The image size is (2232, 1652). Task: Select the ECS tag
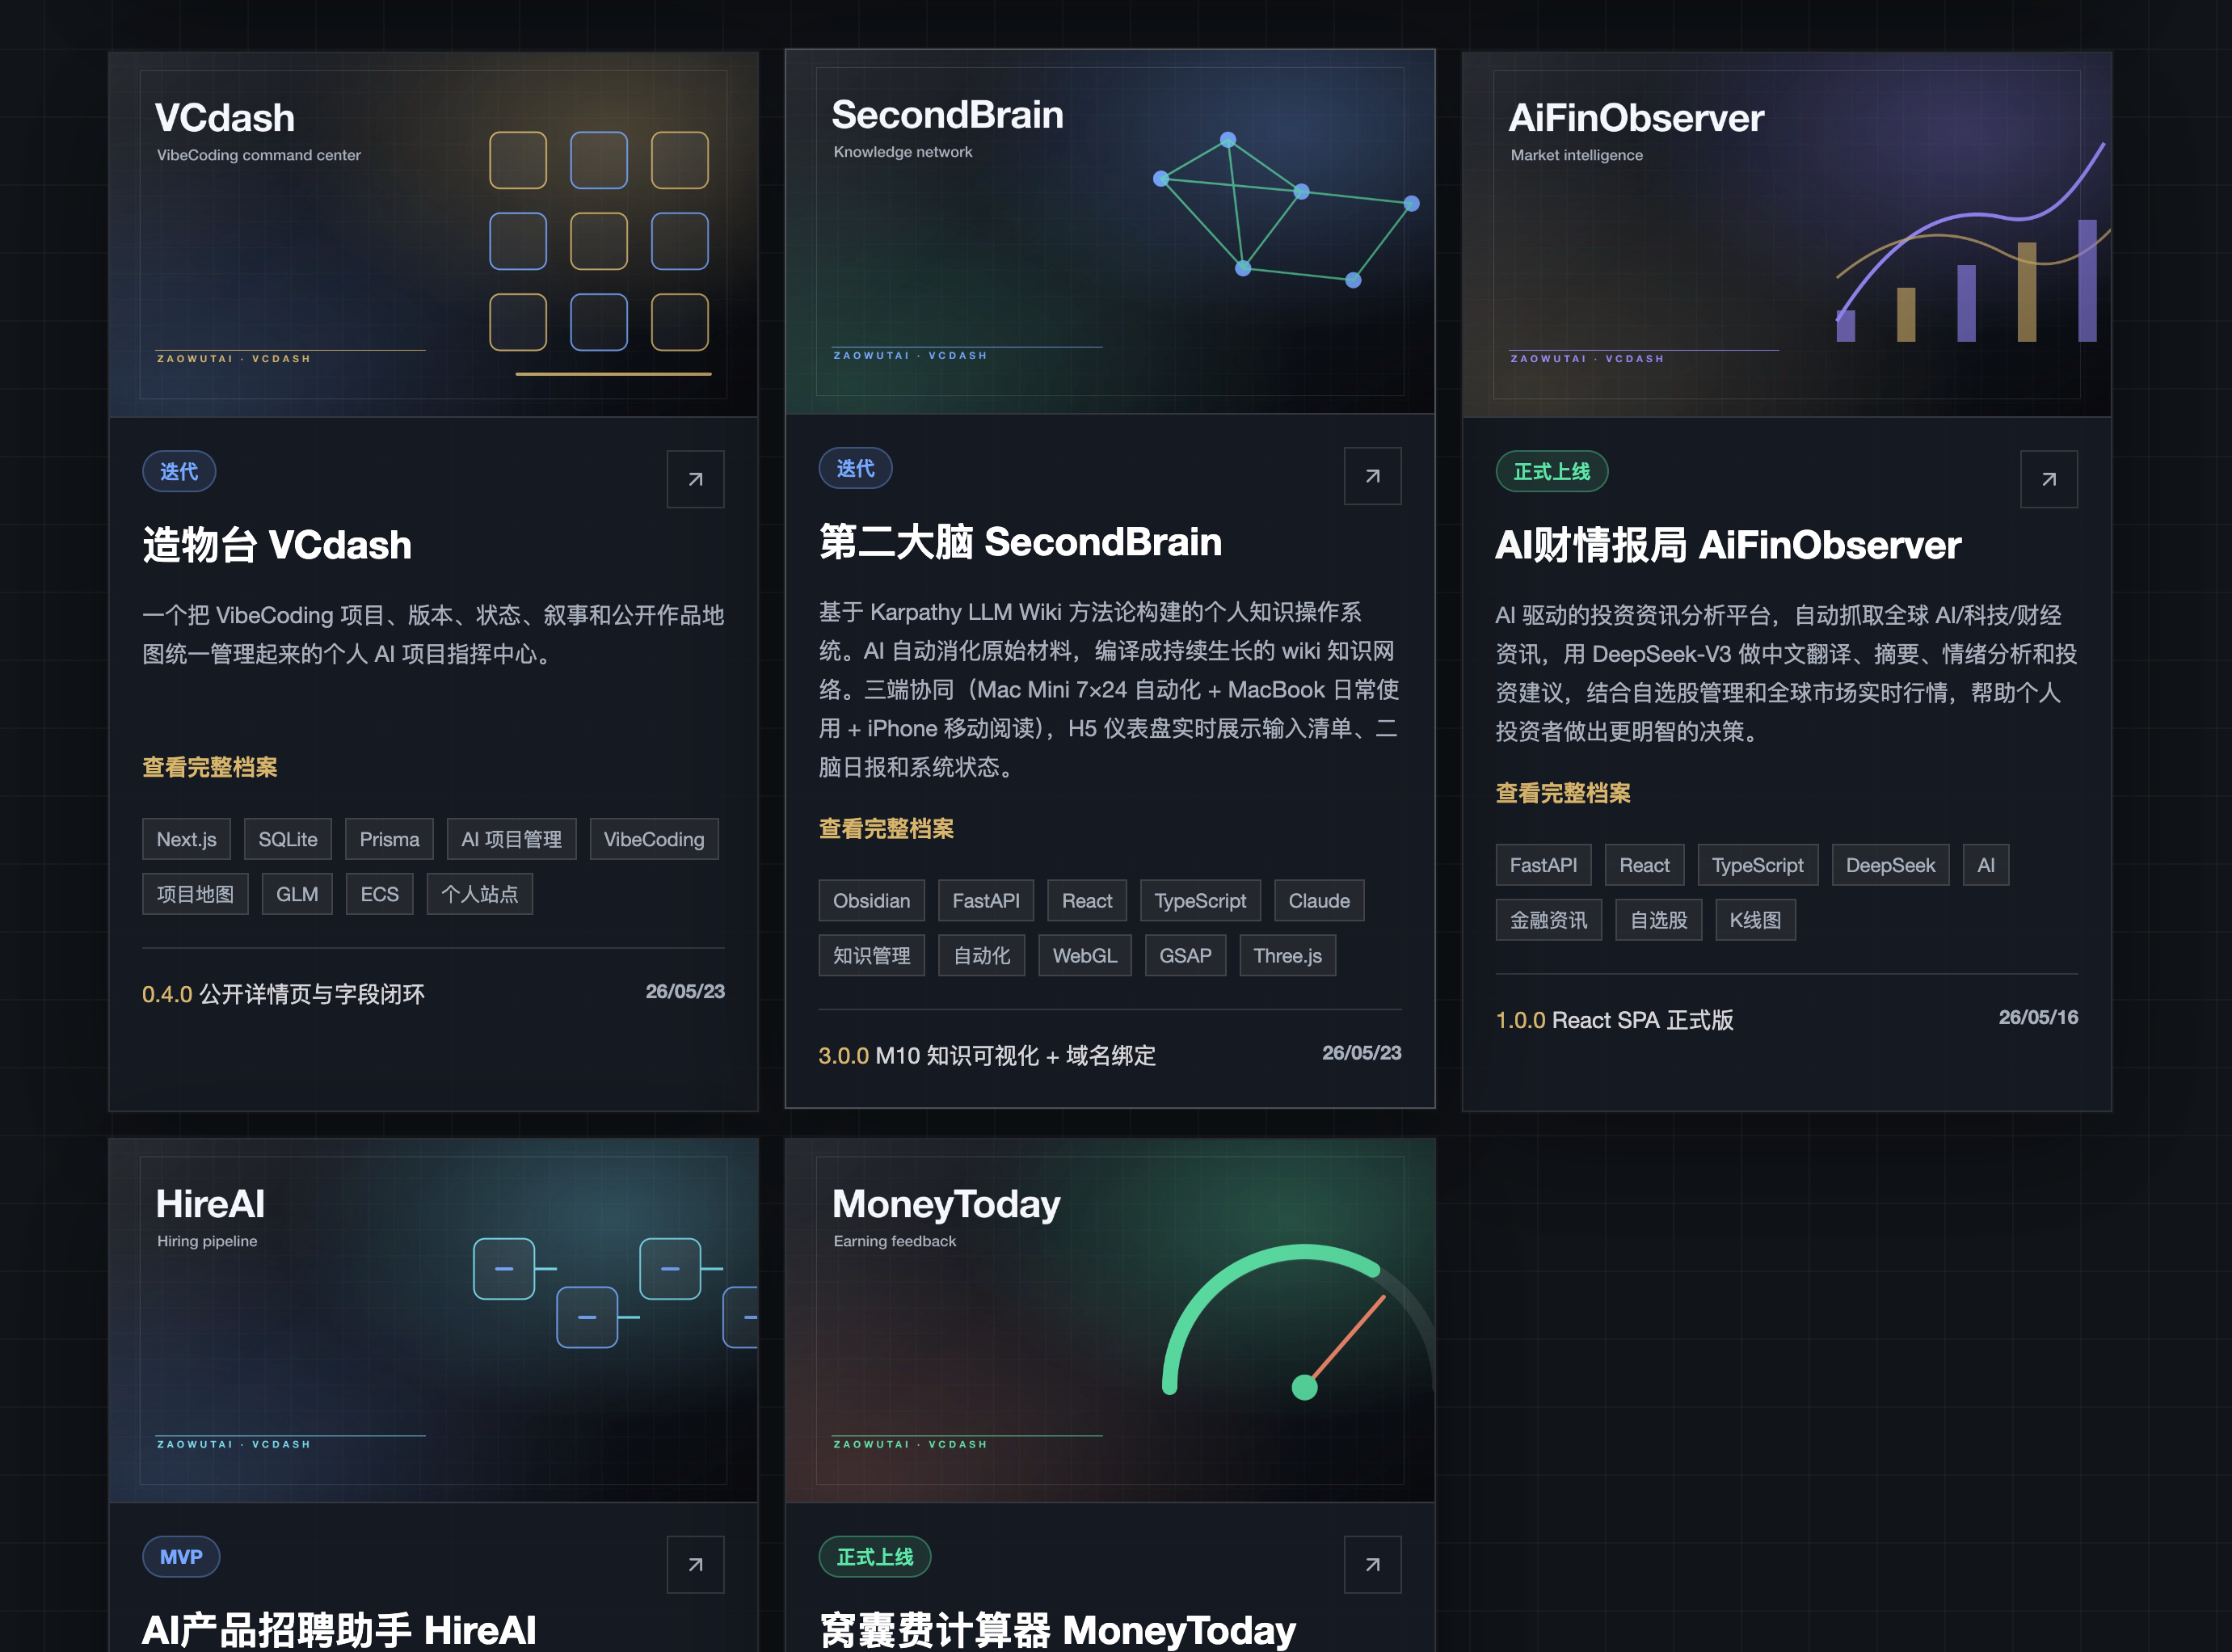click(x=379, y=894)
